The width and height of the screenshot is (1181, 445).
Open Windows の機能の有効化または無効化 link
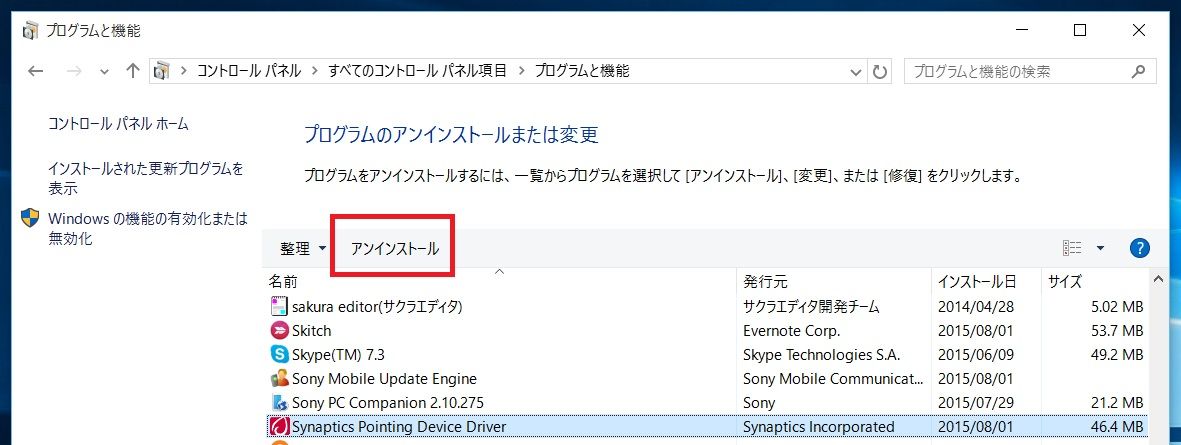pyautogui.click(x=148, y=229)
